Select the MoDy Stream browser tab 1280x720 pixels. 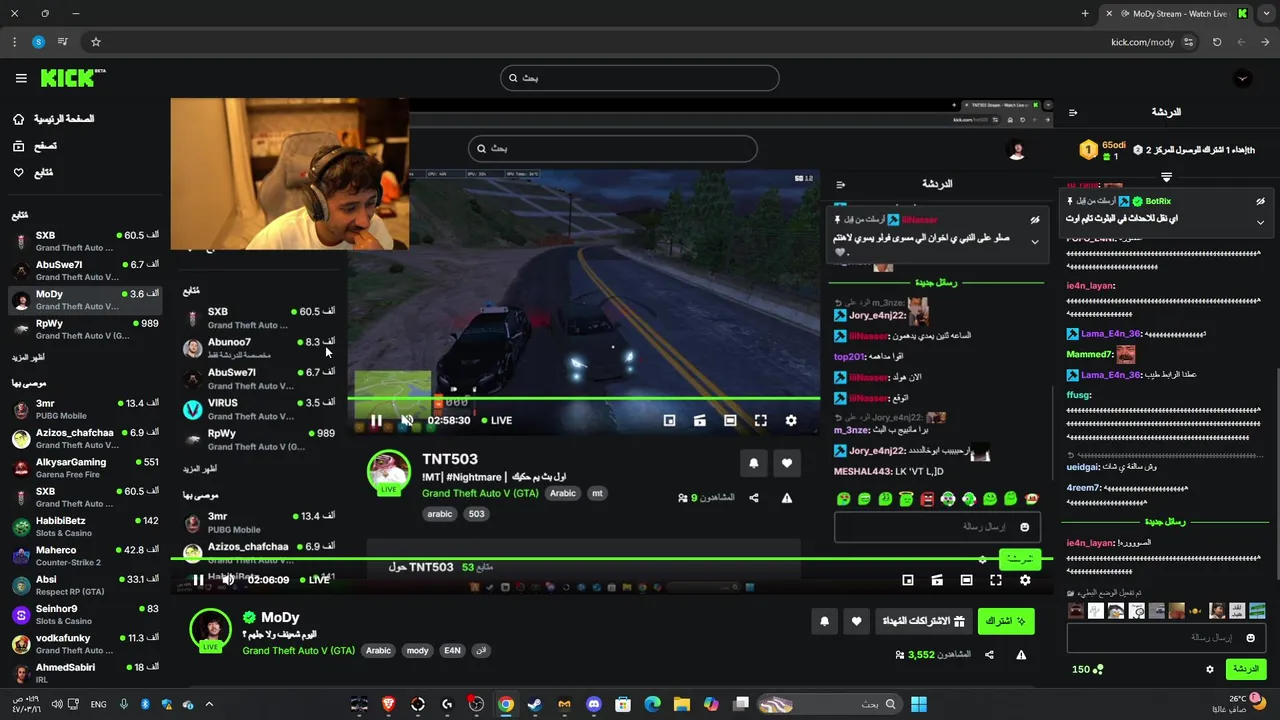coord(1176,14)
